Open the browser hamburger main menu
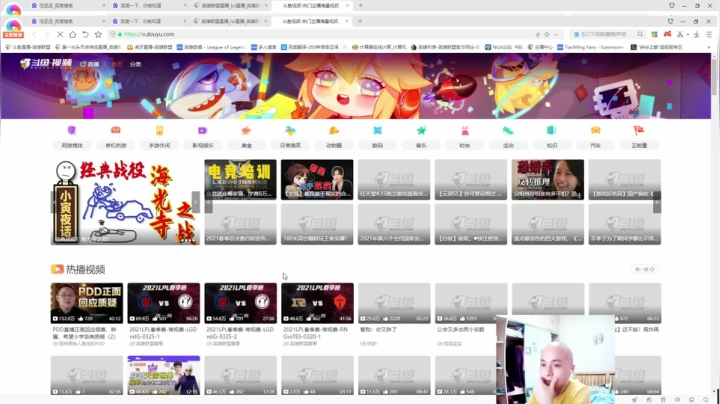 click(709, 34)
